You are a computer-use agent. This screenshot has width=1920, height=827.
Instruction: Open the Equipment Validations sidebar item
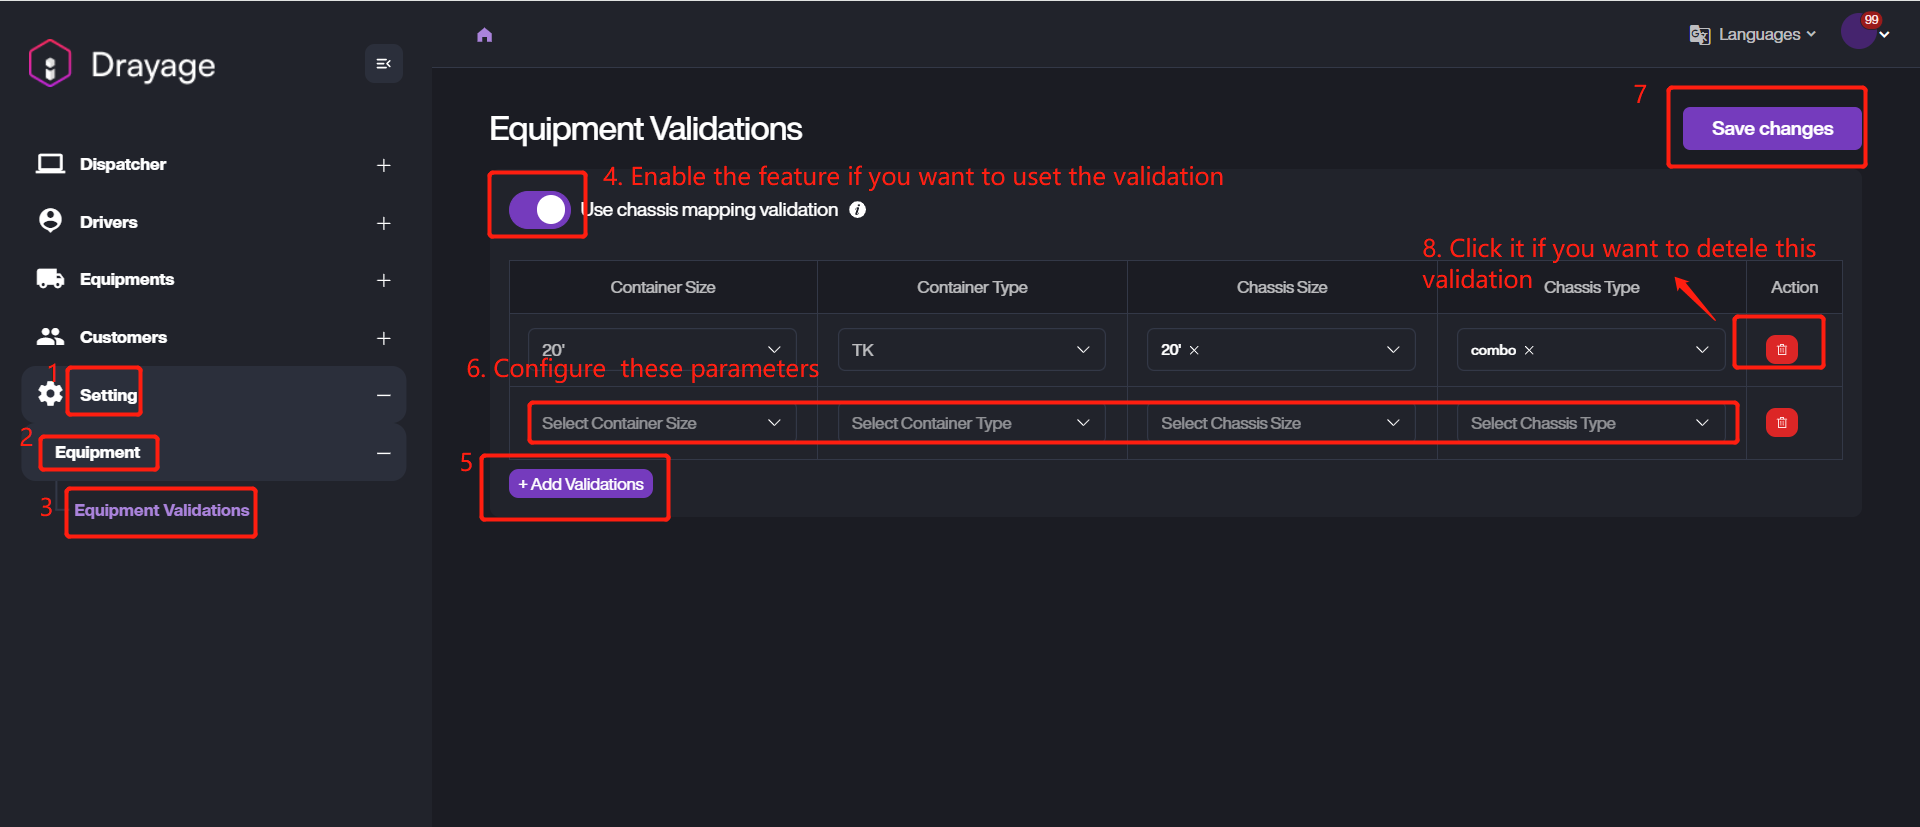(x=161, y=510)
